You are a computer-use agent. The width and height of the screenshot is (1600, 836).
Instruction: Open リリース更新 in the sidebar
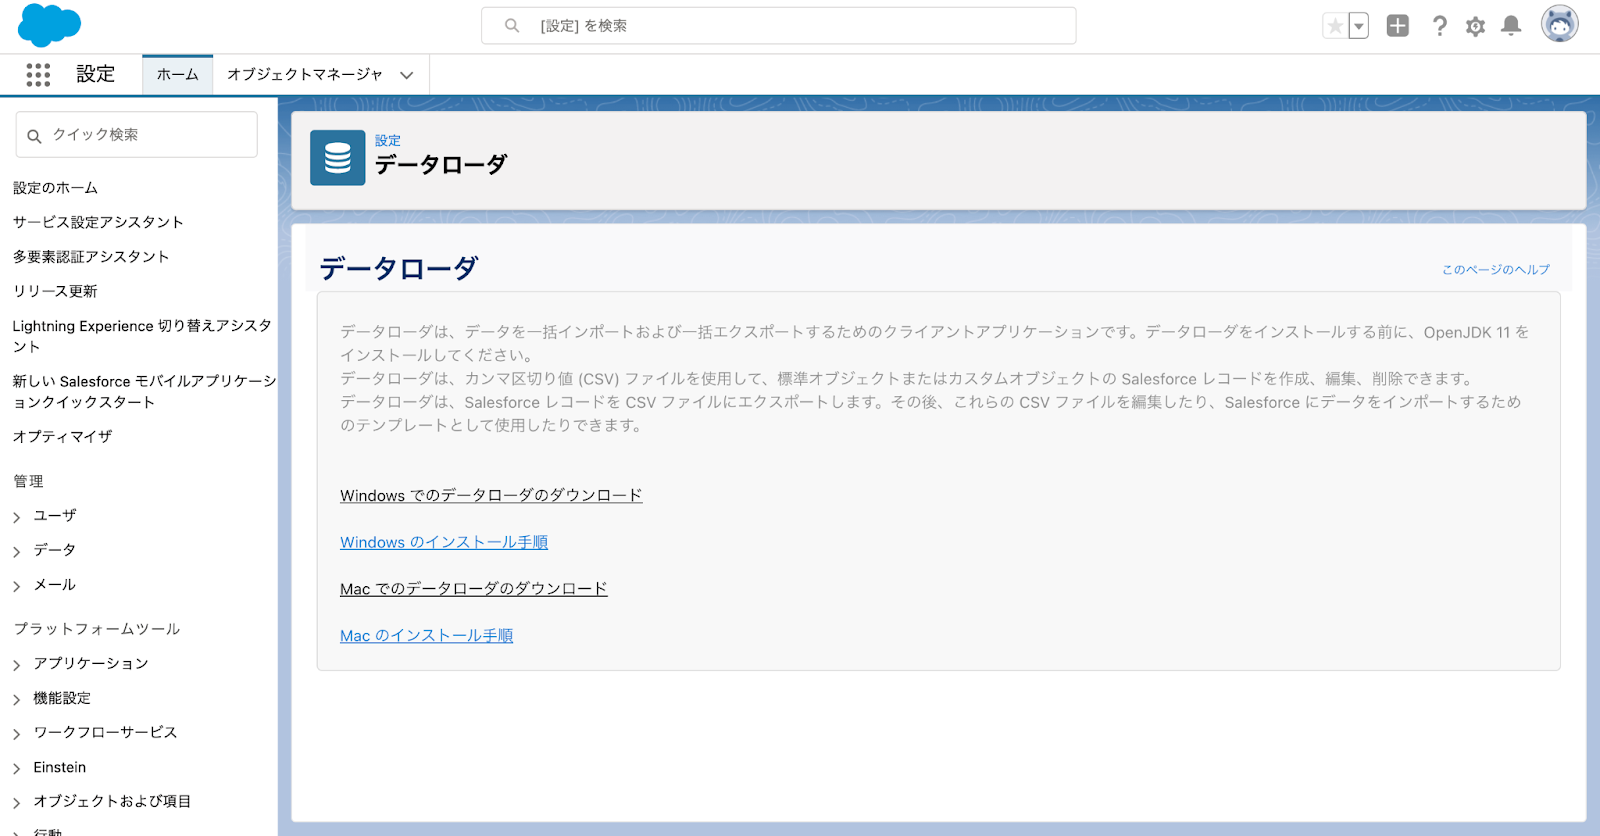coord(55,291)
